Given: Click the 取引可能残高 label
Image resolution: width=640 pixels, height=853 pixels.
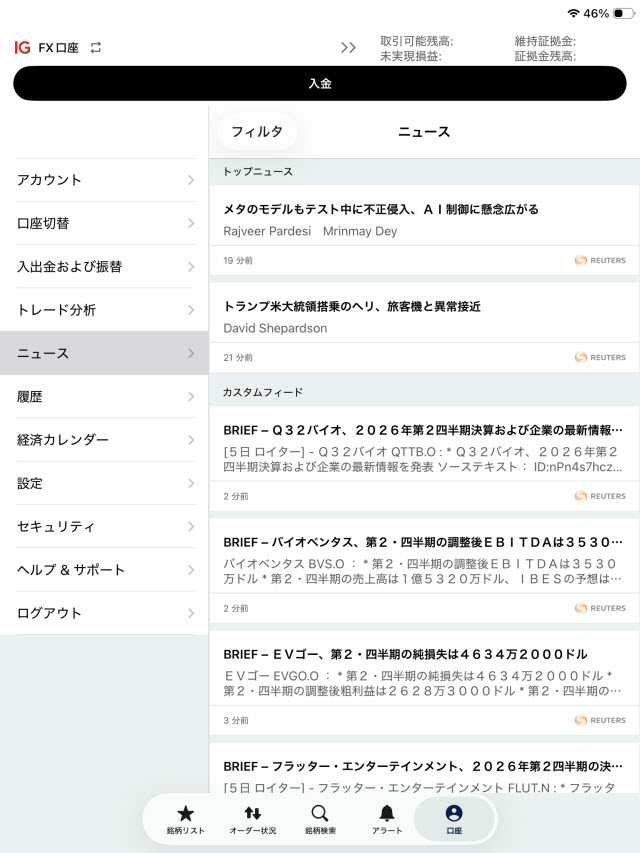Looking at the screenshot, I should 416,41.
